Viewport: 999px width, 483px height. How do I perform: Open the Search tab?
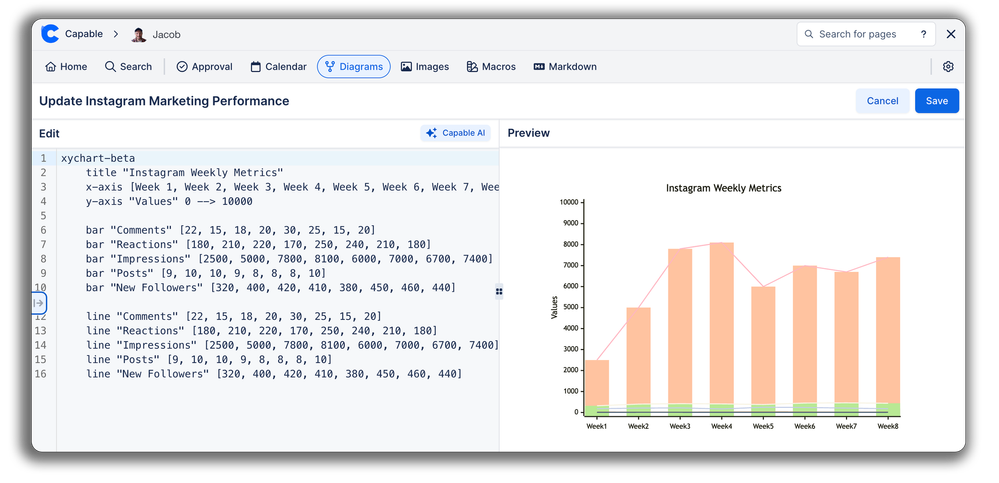128,66
